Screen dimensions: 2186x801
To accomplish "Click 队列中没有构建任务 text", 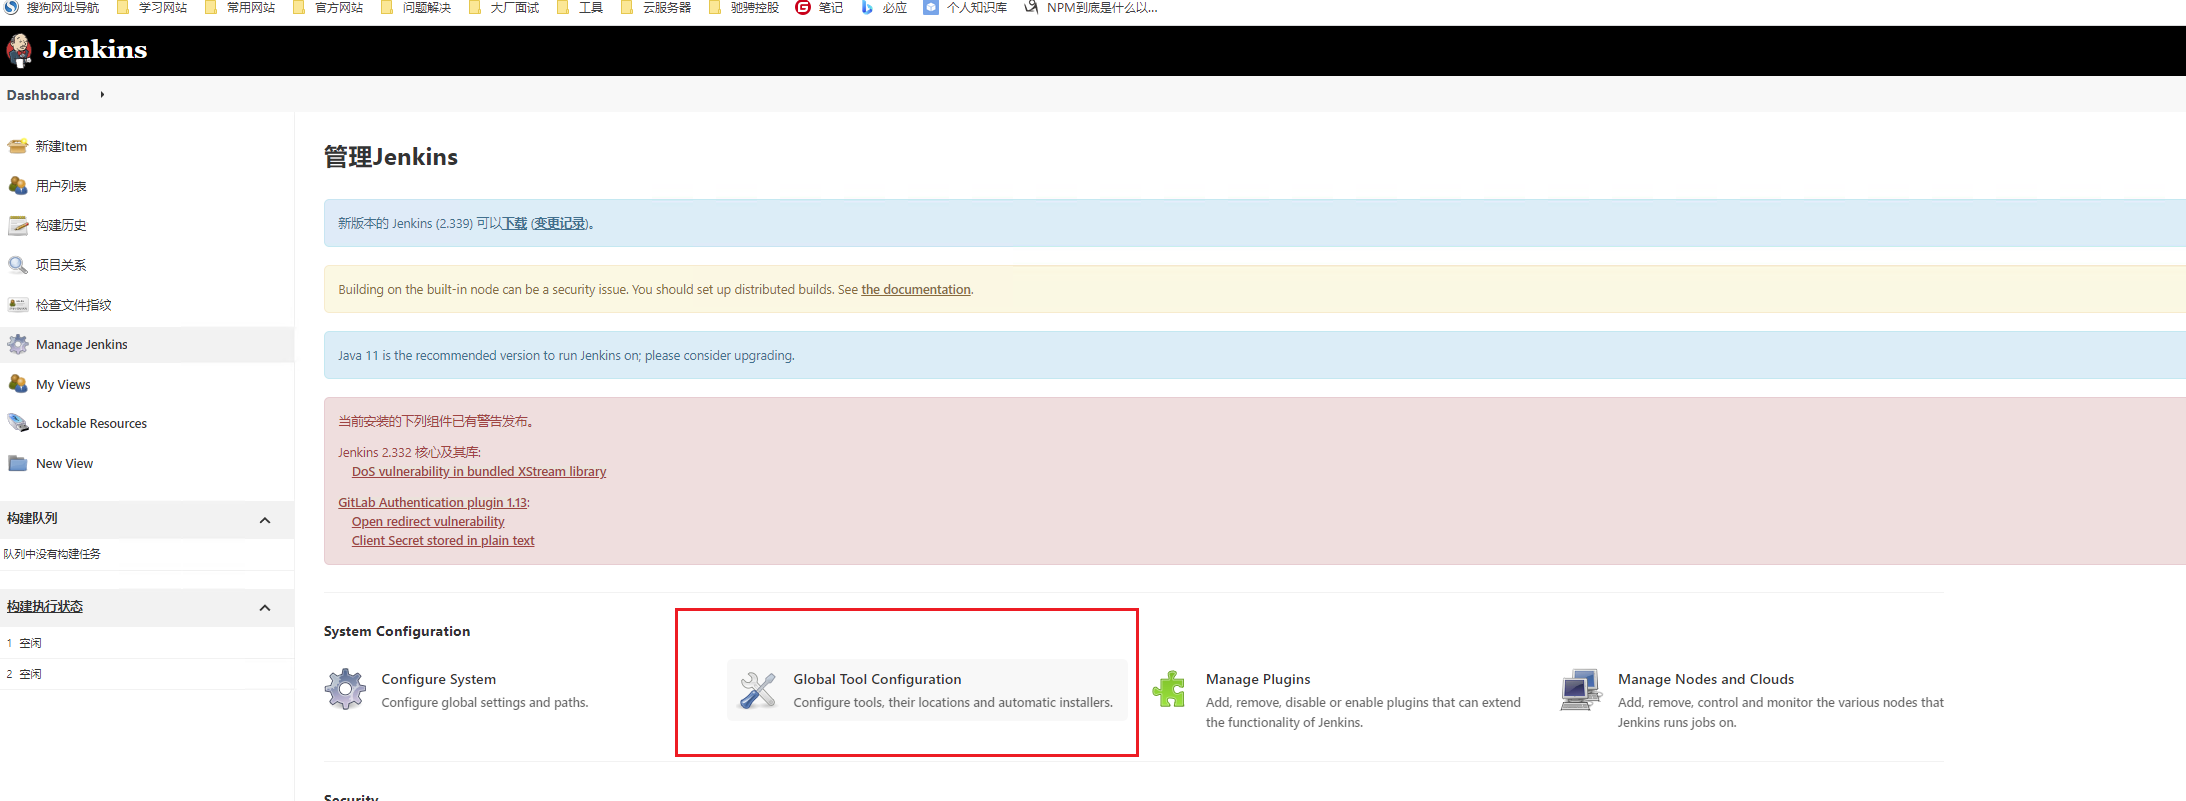I will [x=52, y=554].
